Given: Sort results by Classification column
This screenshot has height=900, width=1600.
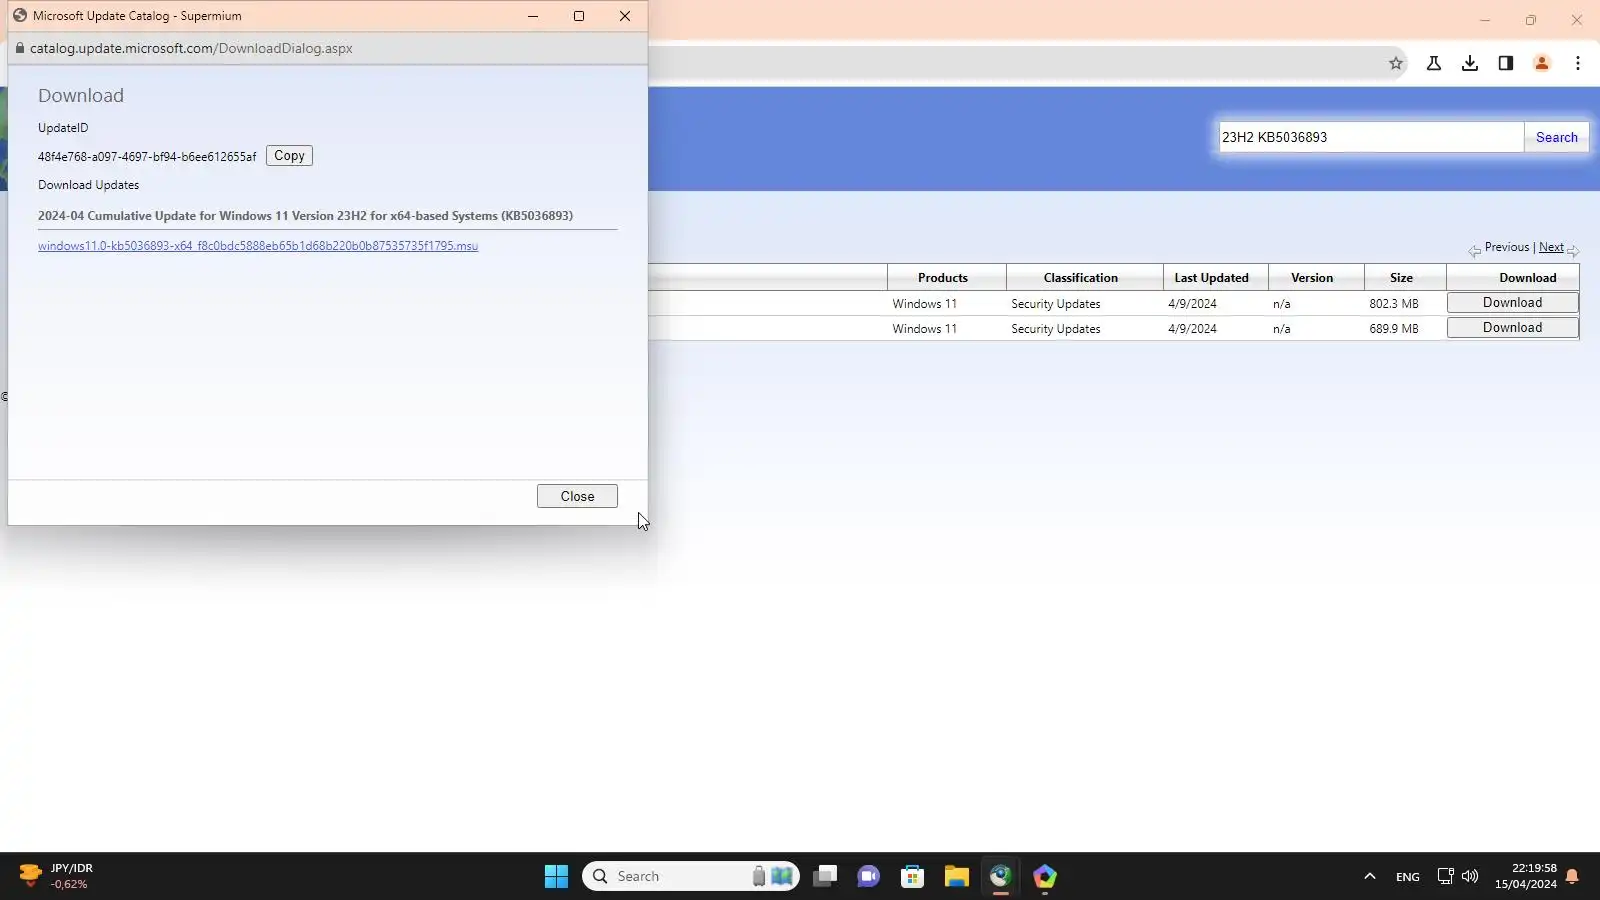Looking at the screenshot, I should tap(1080, 278).
